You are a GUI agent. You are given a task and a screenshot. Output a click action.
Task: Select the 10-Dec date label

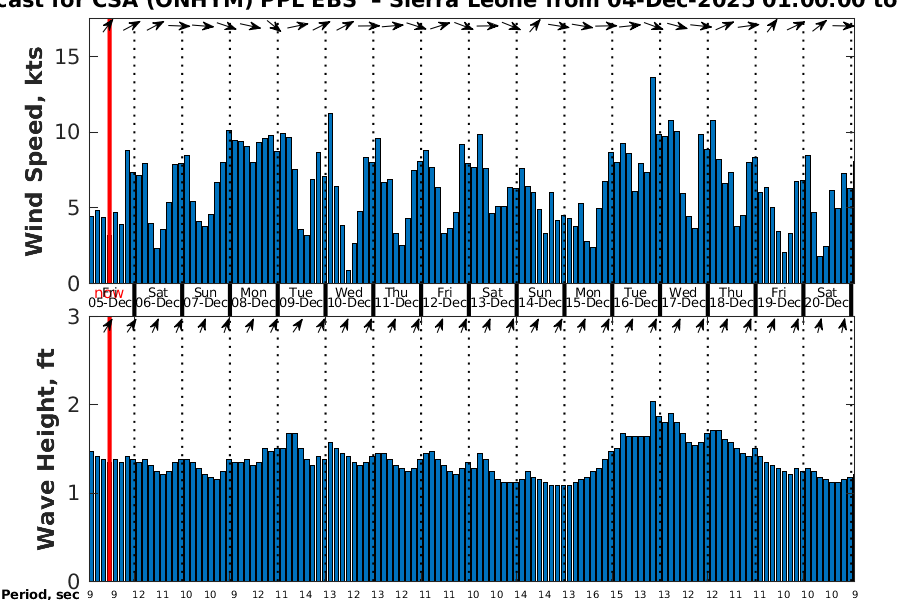350,302
